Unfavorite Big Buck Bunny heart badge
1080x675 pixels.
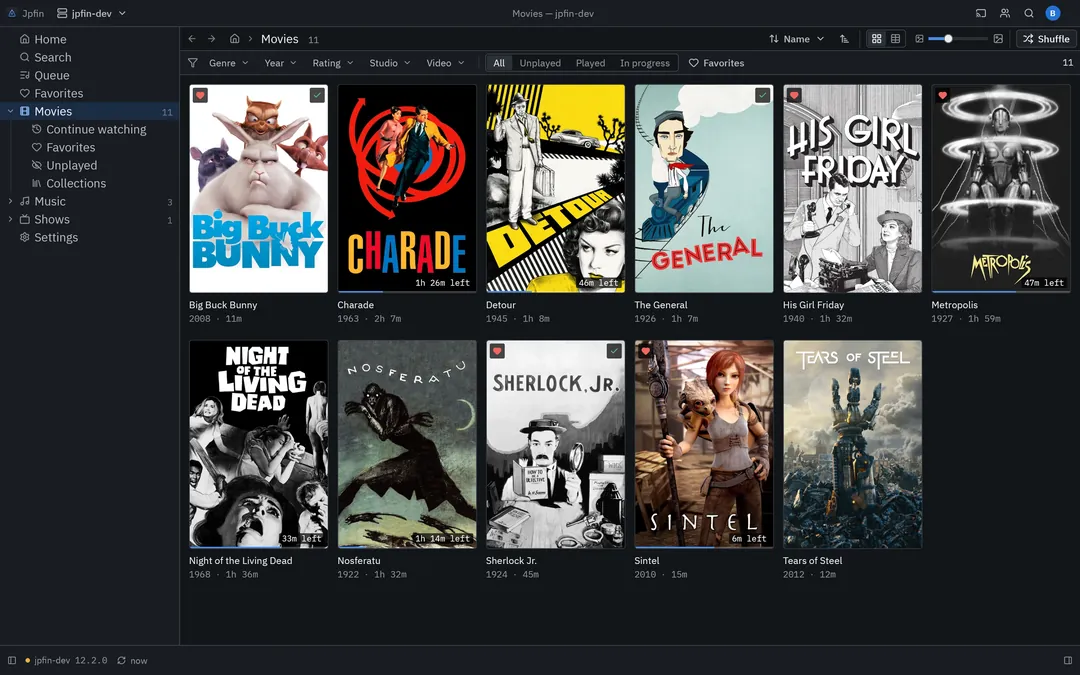[200, 95]
